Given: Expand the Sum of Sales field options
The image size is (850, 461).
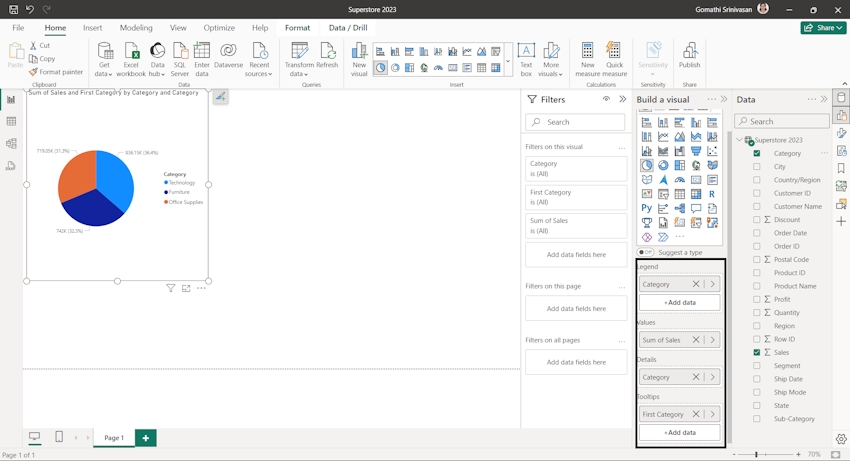Looking at the screenshot, I should point(713,340).
